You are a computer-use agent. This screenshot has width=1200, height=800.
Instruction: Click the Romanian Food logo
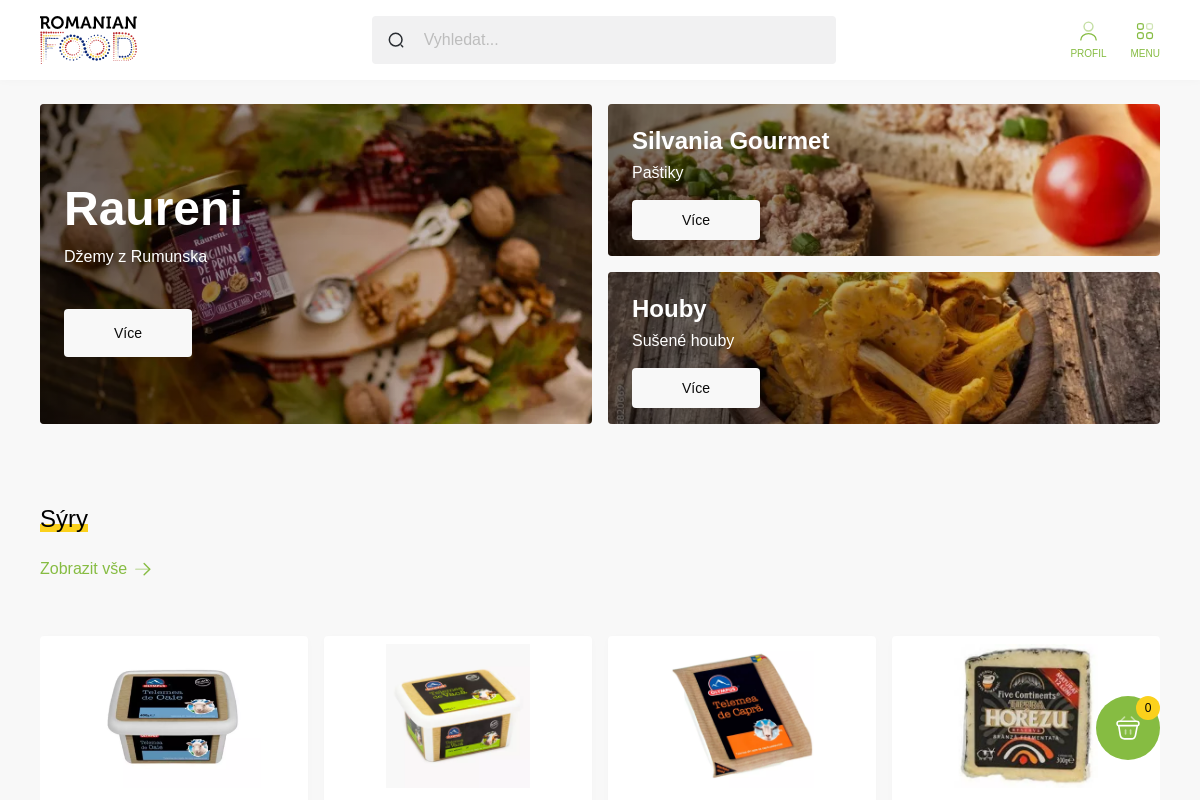pos(89,40)
